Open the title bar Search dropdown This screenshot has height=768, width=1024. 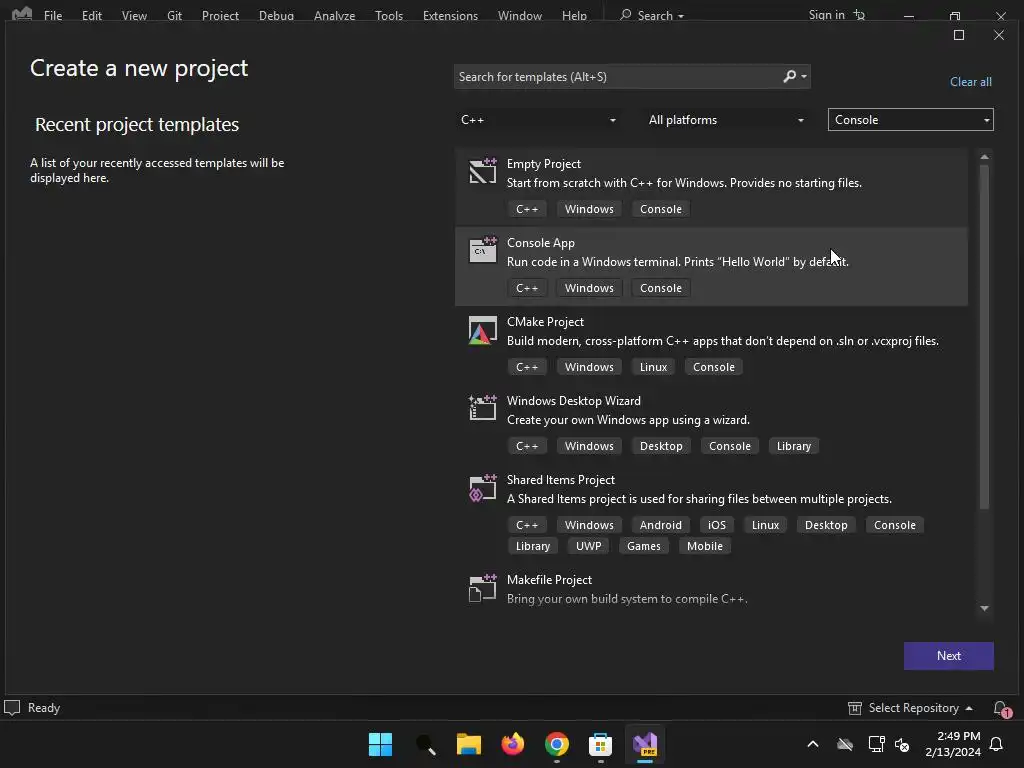click(x=652, y=15)
